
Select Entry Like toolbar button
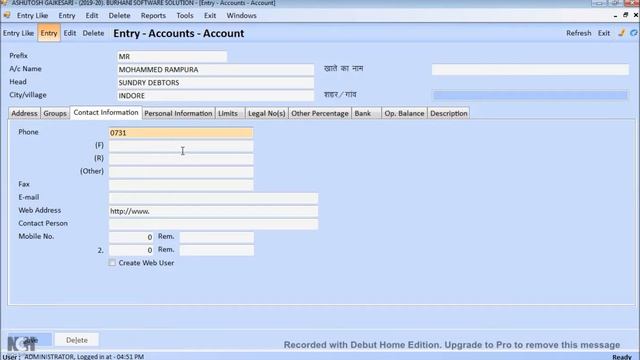pyautogui.click(x=18, y=33)
